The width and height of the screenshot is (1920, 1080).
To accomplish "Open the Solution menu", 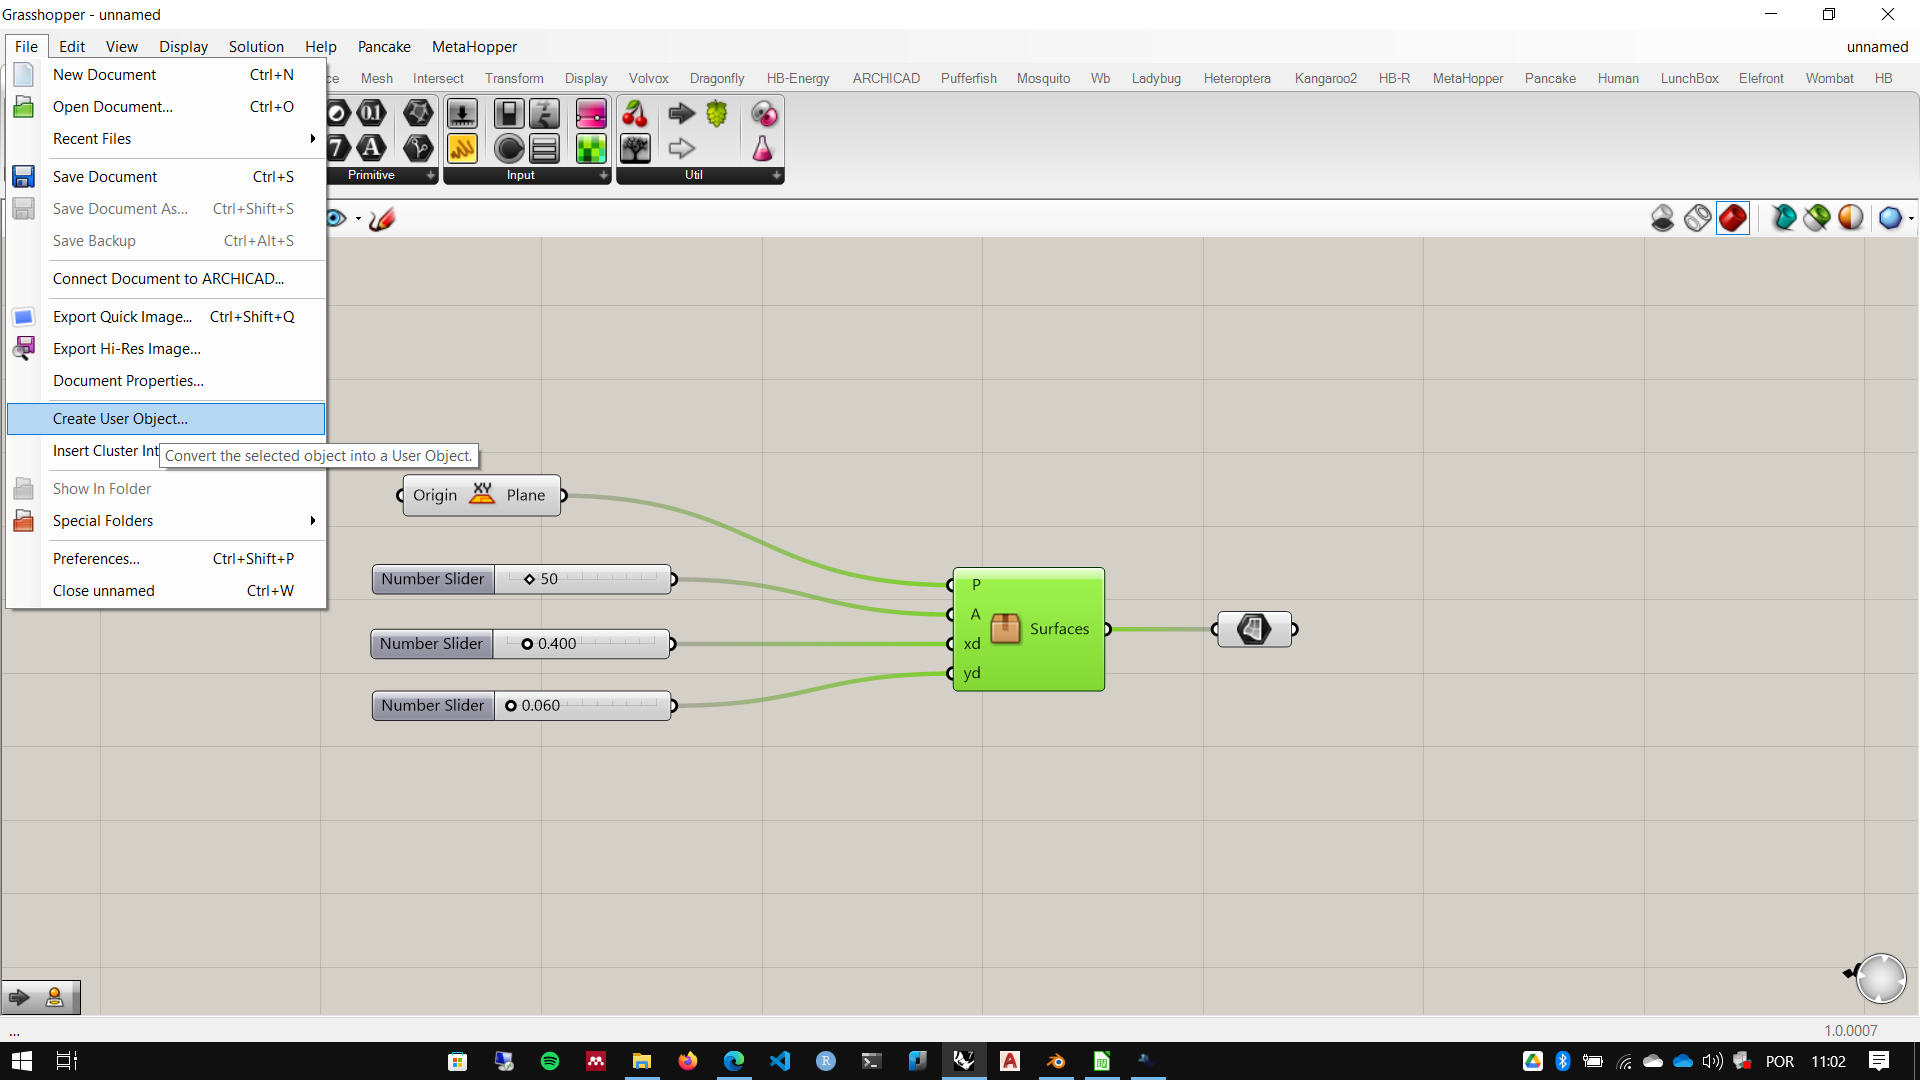I will point(256,47).
